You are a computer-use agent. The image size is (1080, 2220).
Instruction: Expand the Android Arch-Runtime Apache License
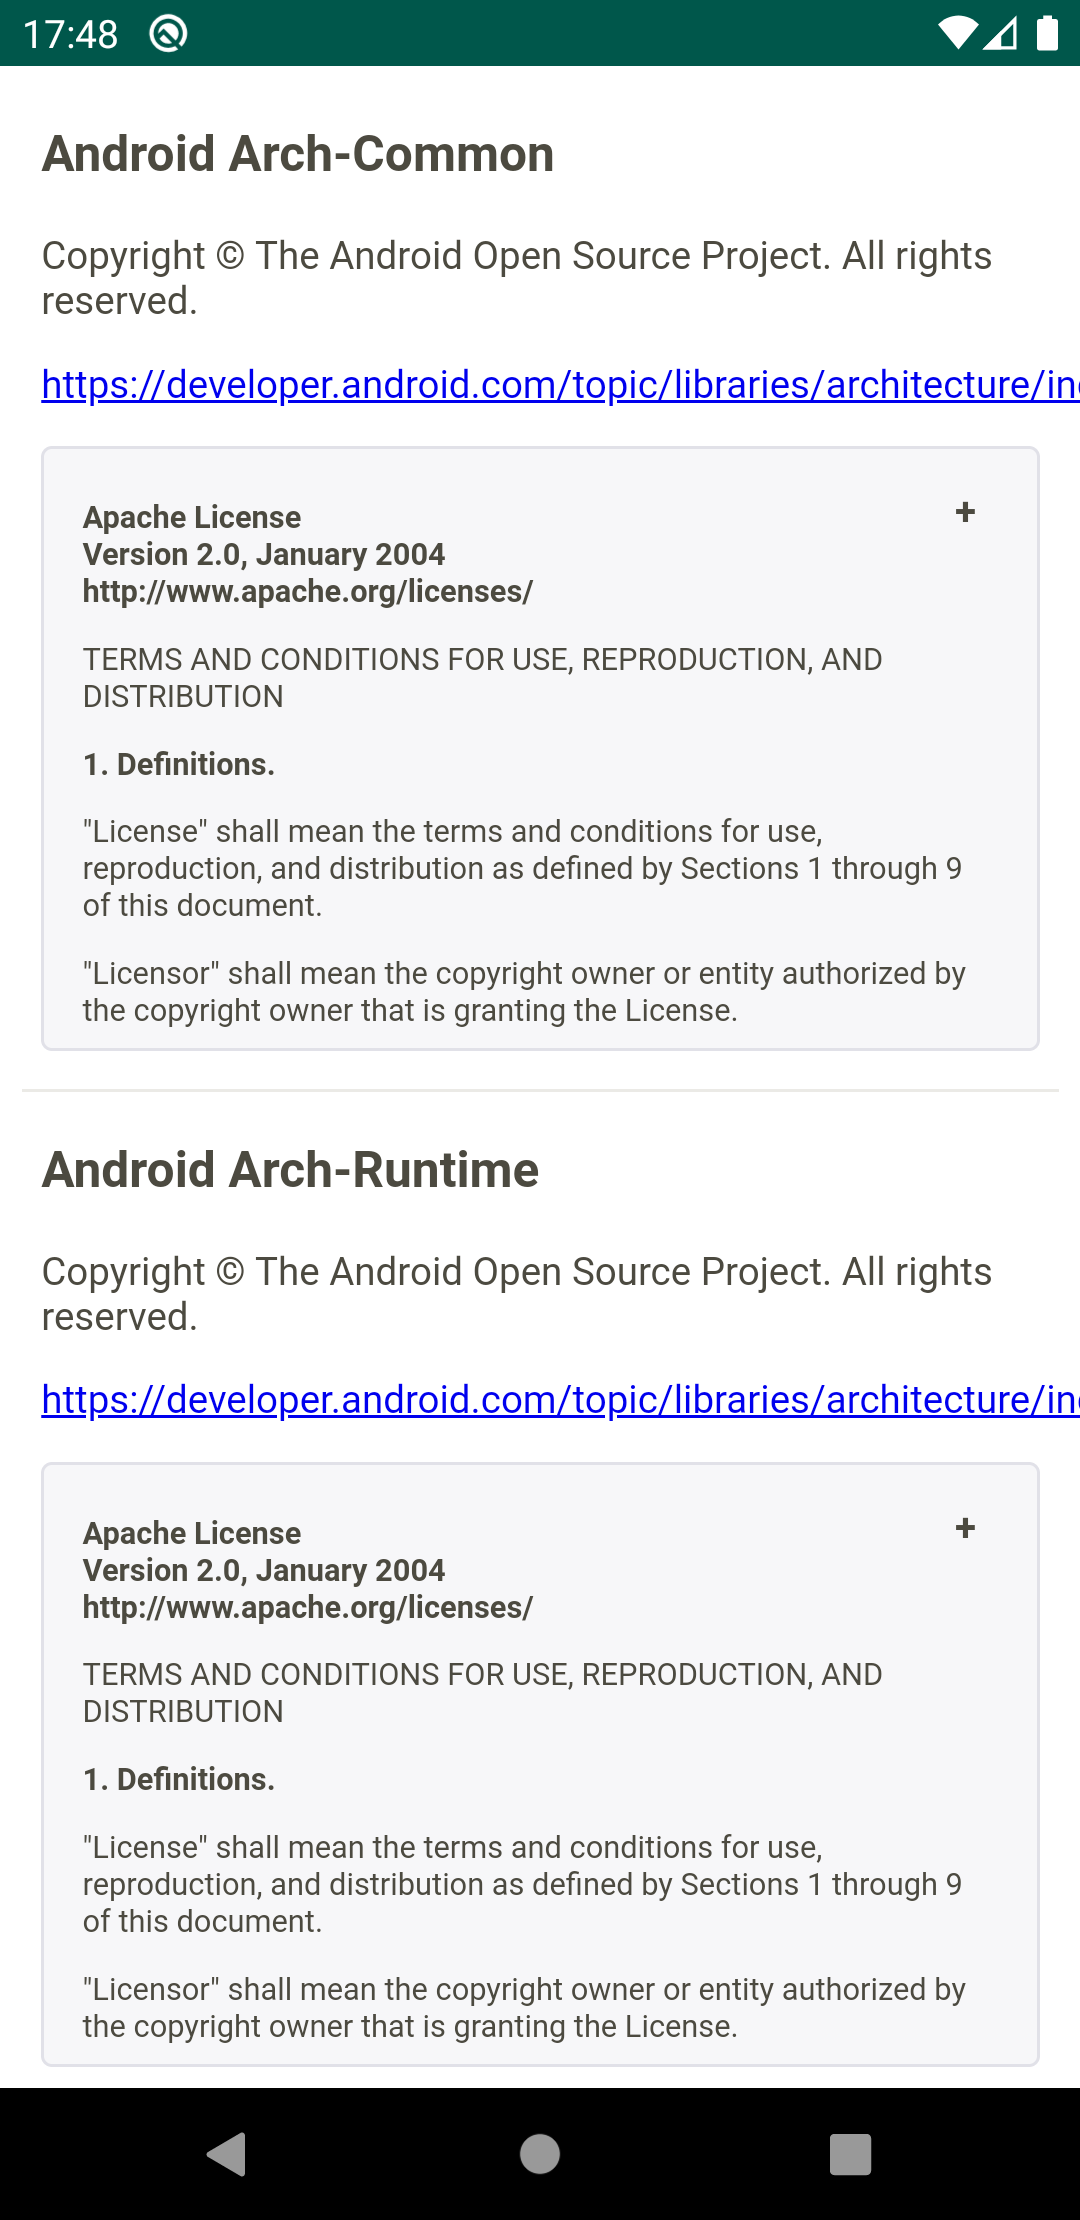[965, 1529]
